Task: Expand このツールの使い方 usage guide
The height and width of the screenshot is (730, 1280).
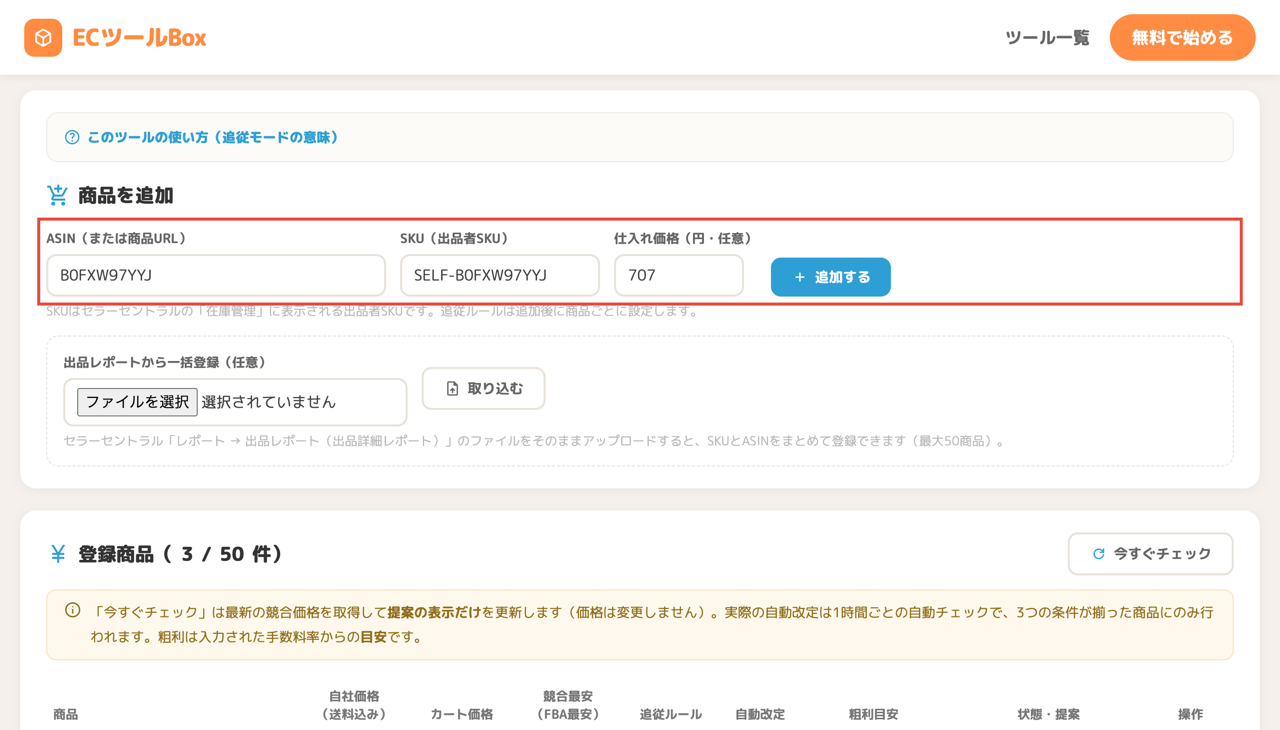Action: pos(640,137)
